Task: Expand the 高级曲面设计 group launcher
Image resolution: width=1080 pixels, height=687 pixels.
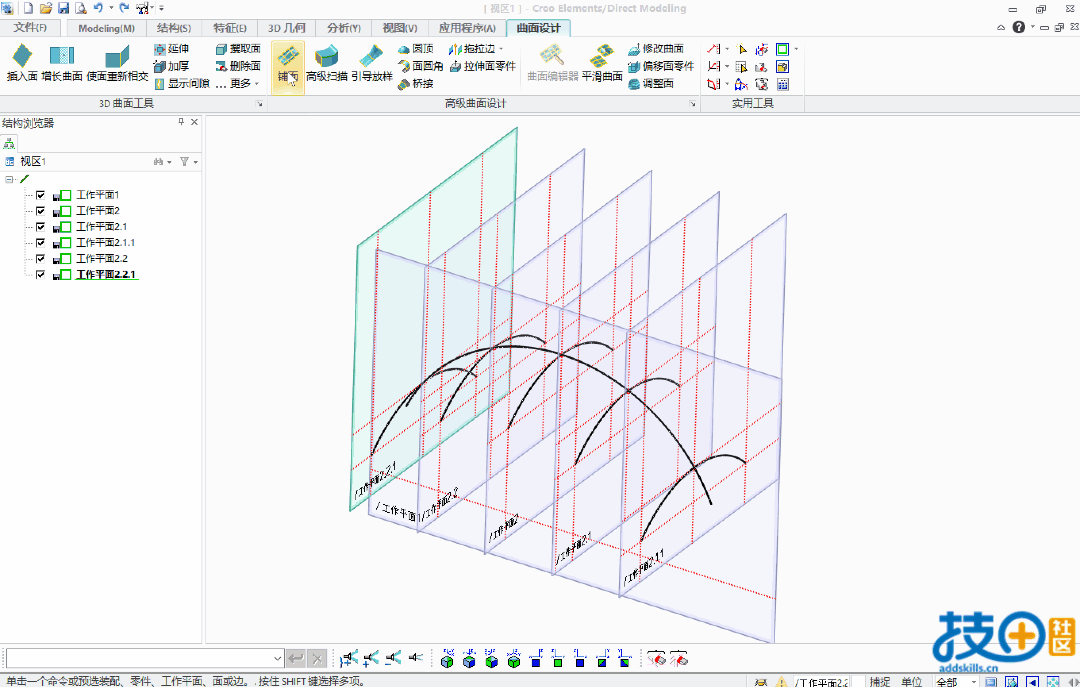Action: [692, 104]
